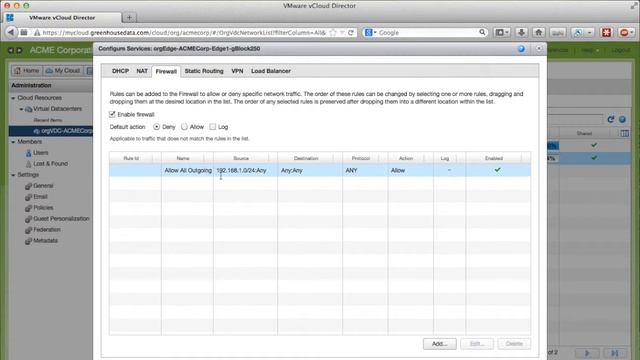Screen dimensions: 640x360
Task: Sort by Enabled column header
Action: point(493,158)
